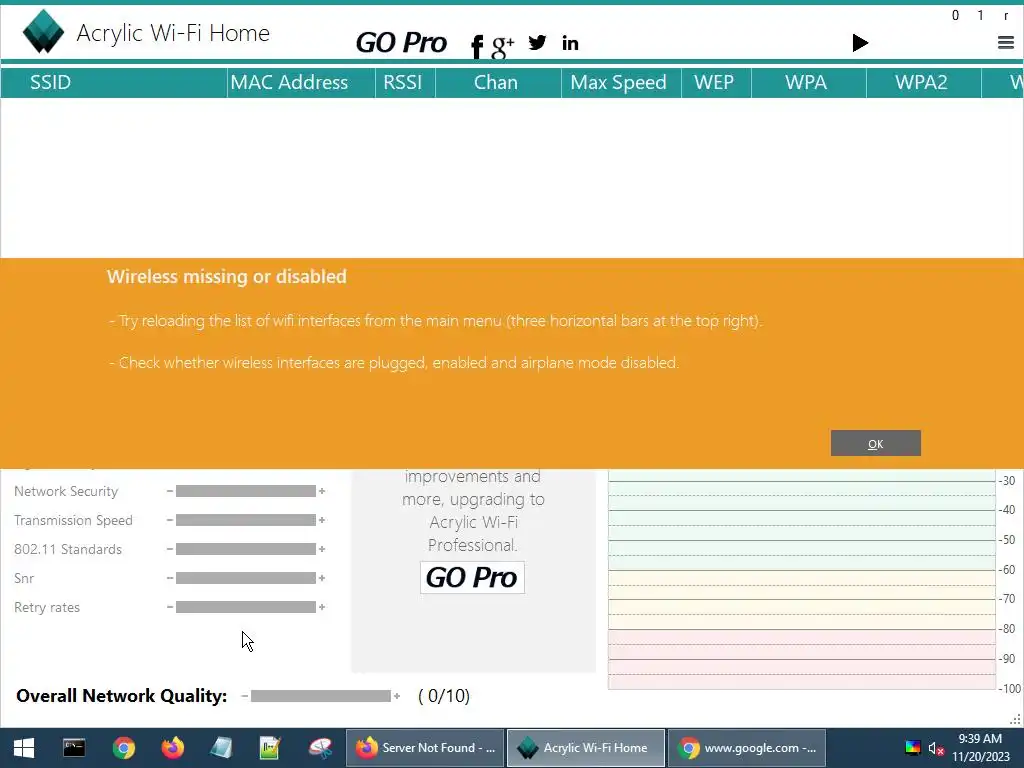Click the 802.11 Standards label

coord(68,549)
